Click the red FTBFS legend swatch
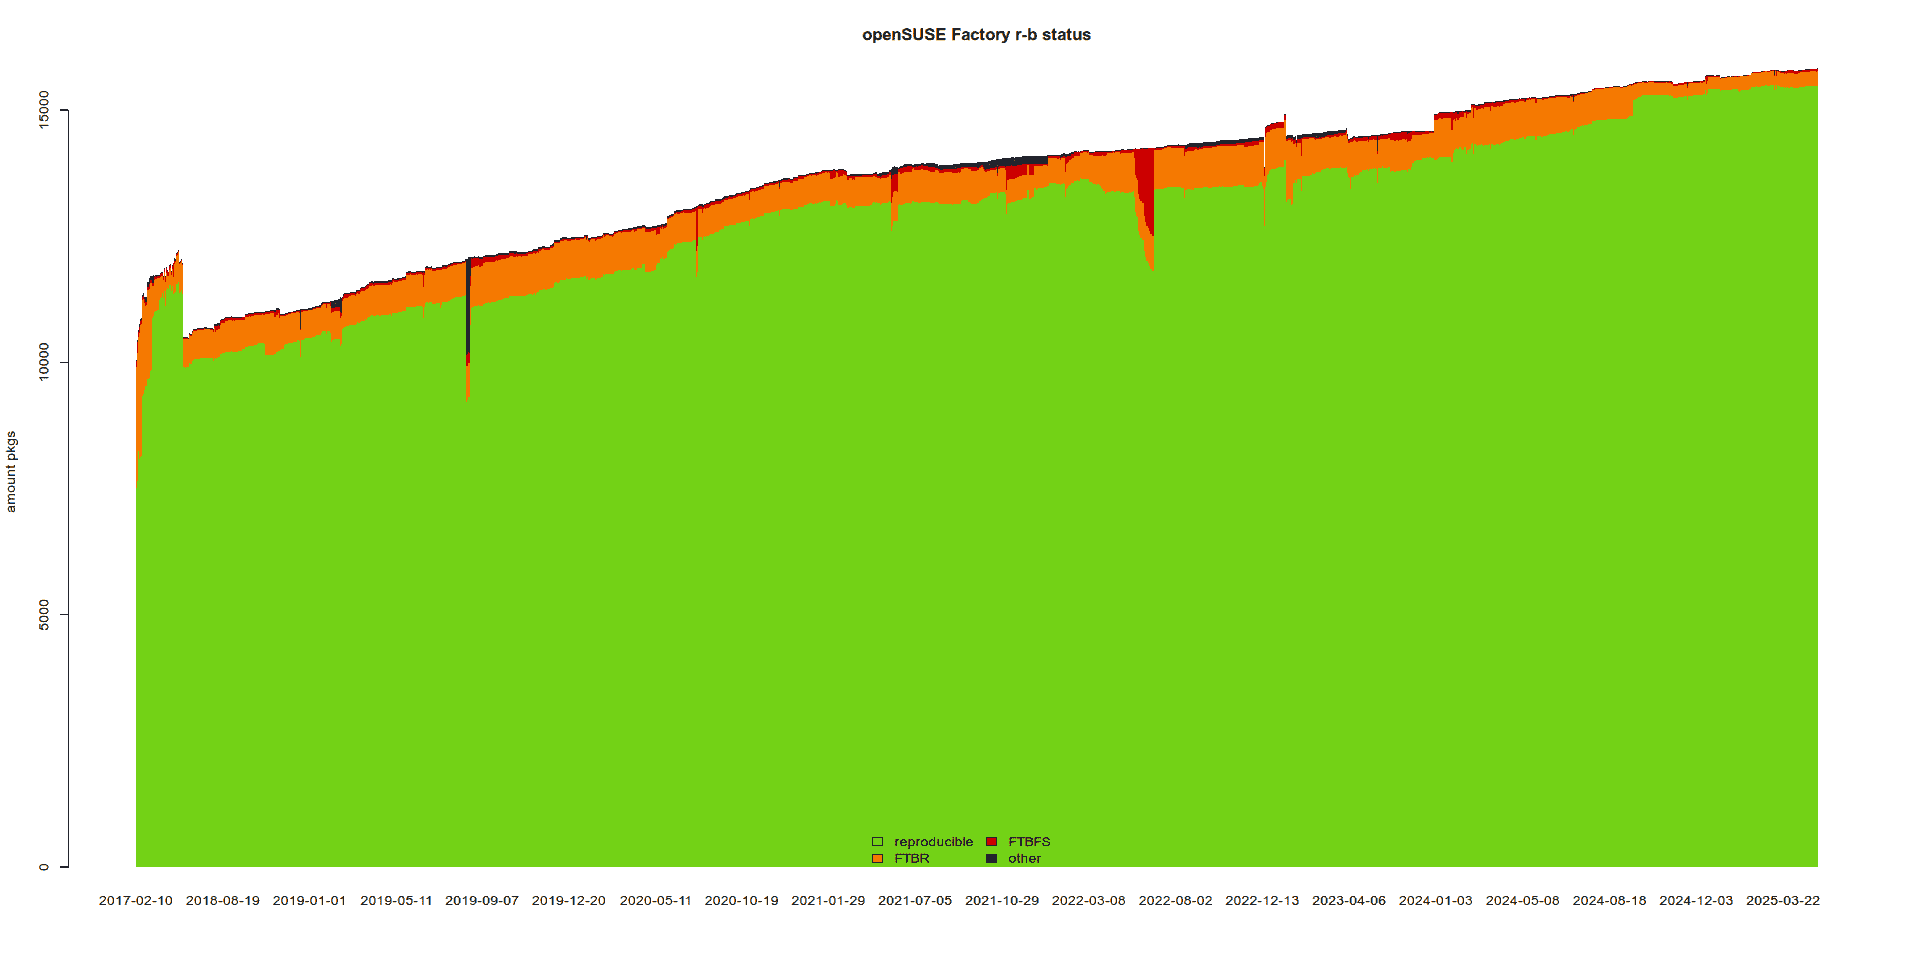The image size is (1920, 960). click(991, 842)
